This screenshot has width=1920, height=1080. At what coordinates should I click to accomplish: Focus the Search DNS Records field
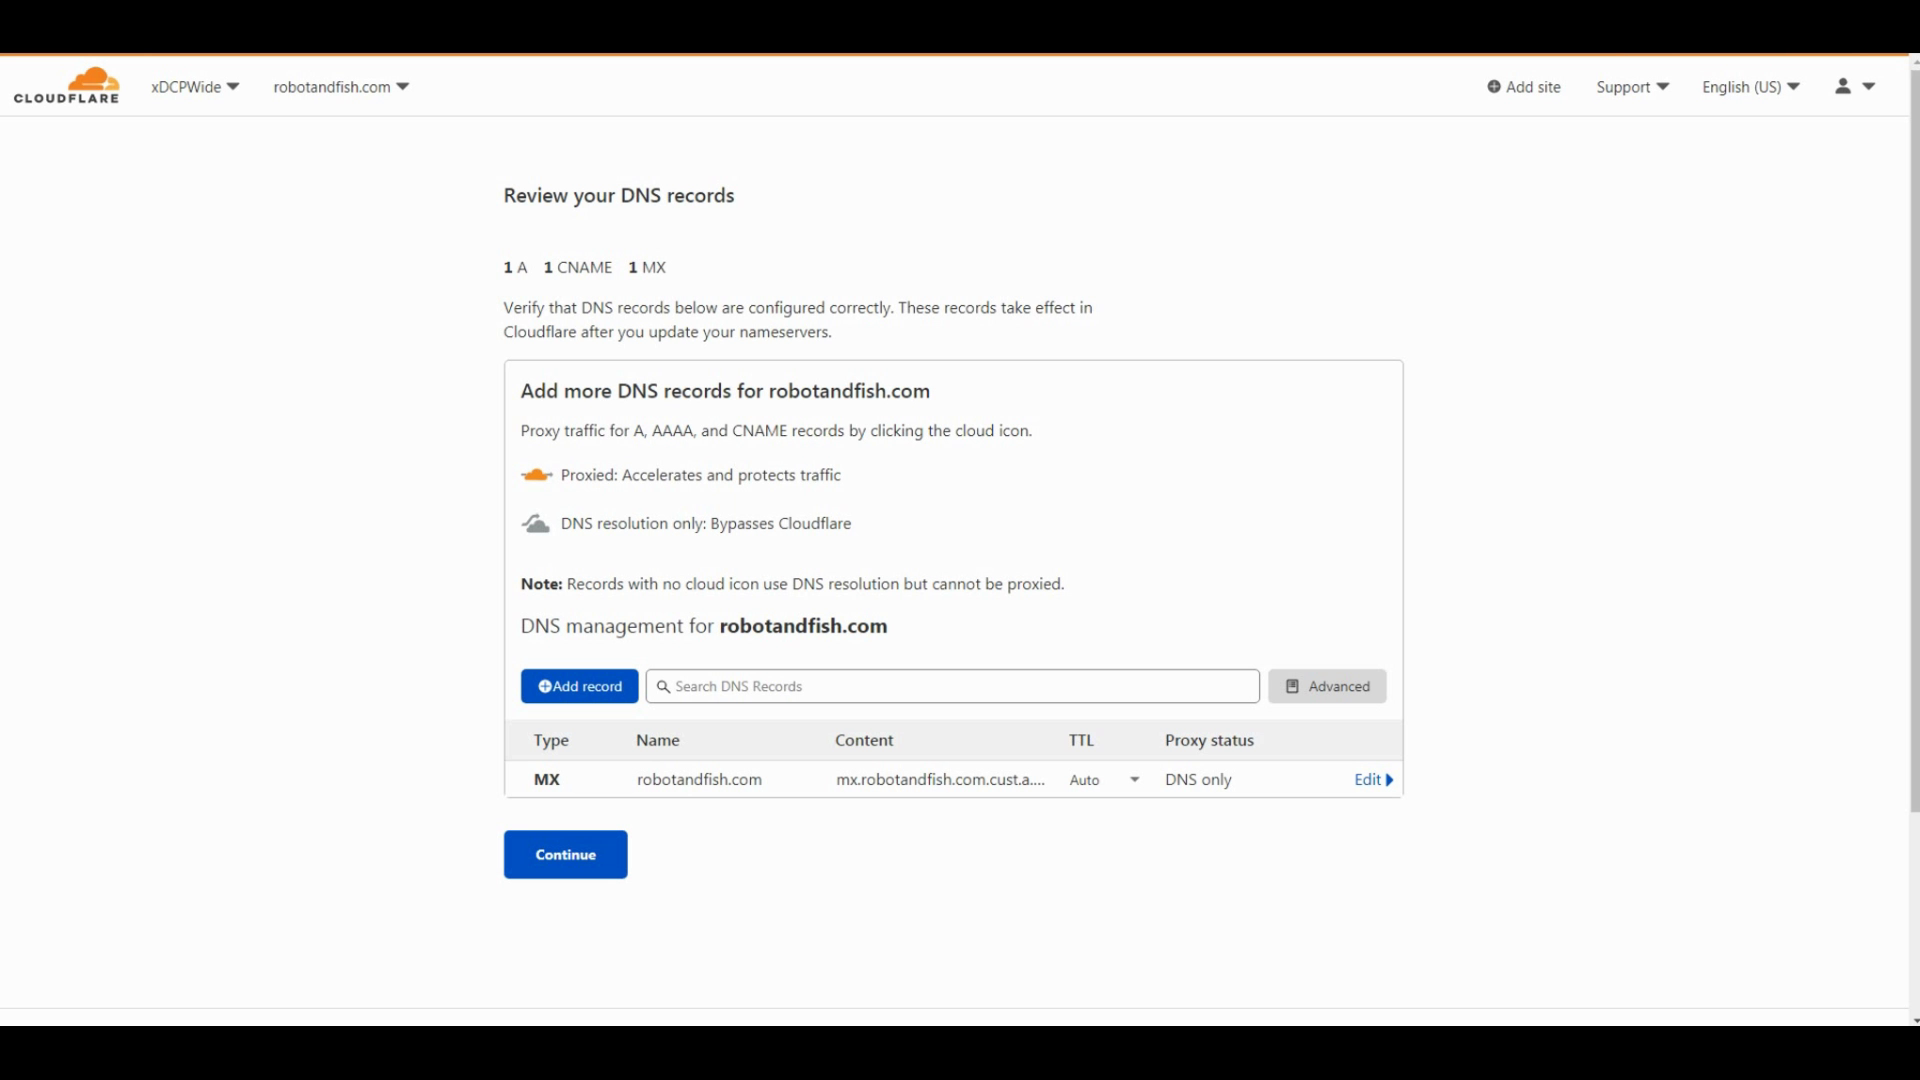pos(960,687)
